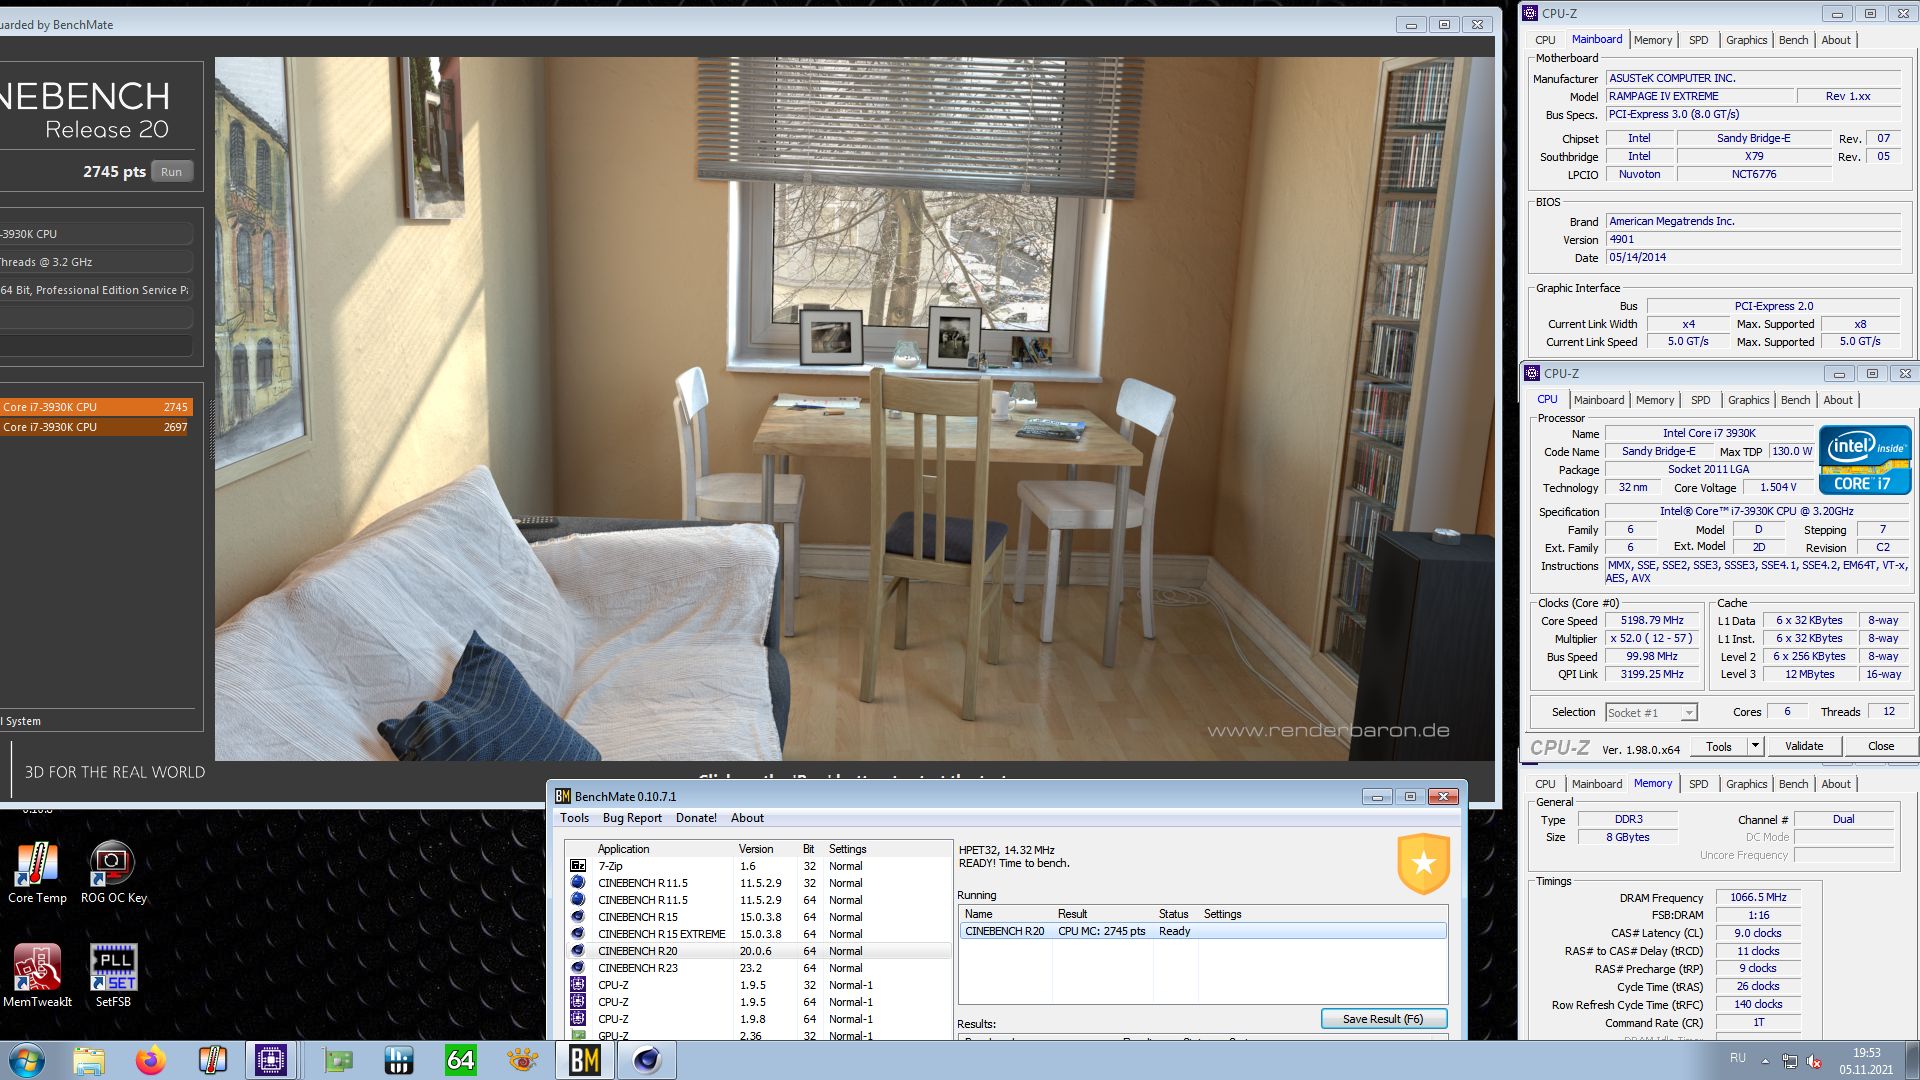The image size is (1920, 1080).
Task: Click muted volume icon in system tray
Action: tap(1814, 1061)
